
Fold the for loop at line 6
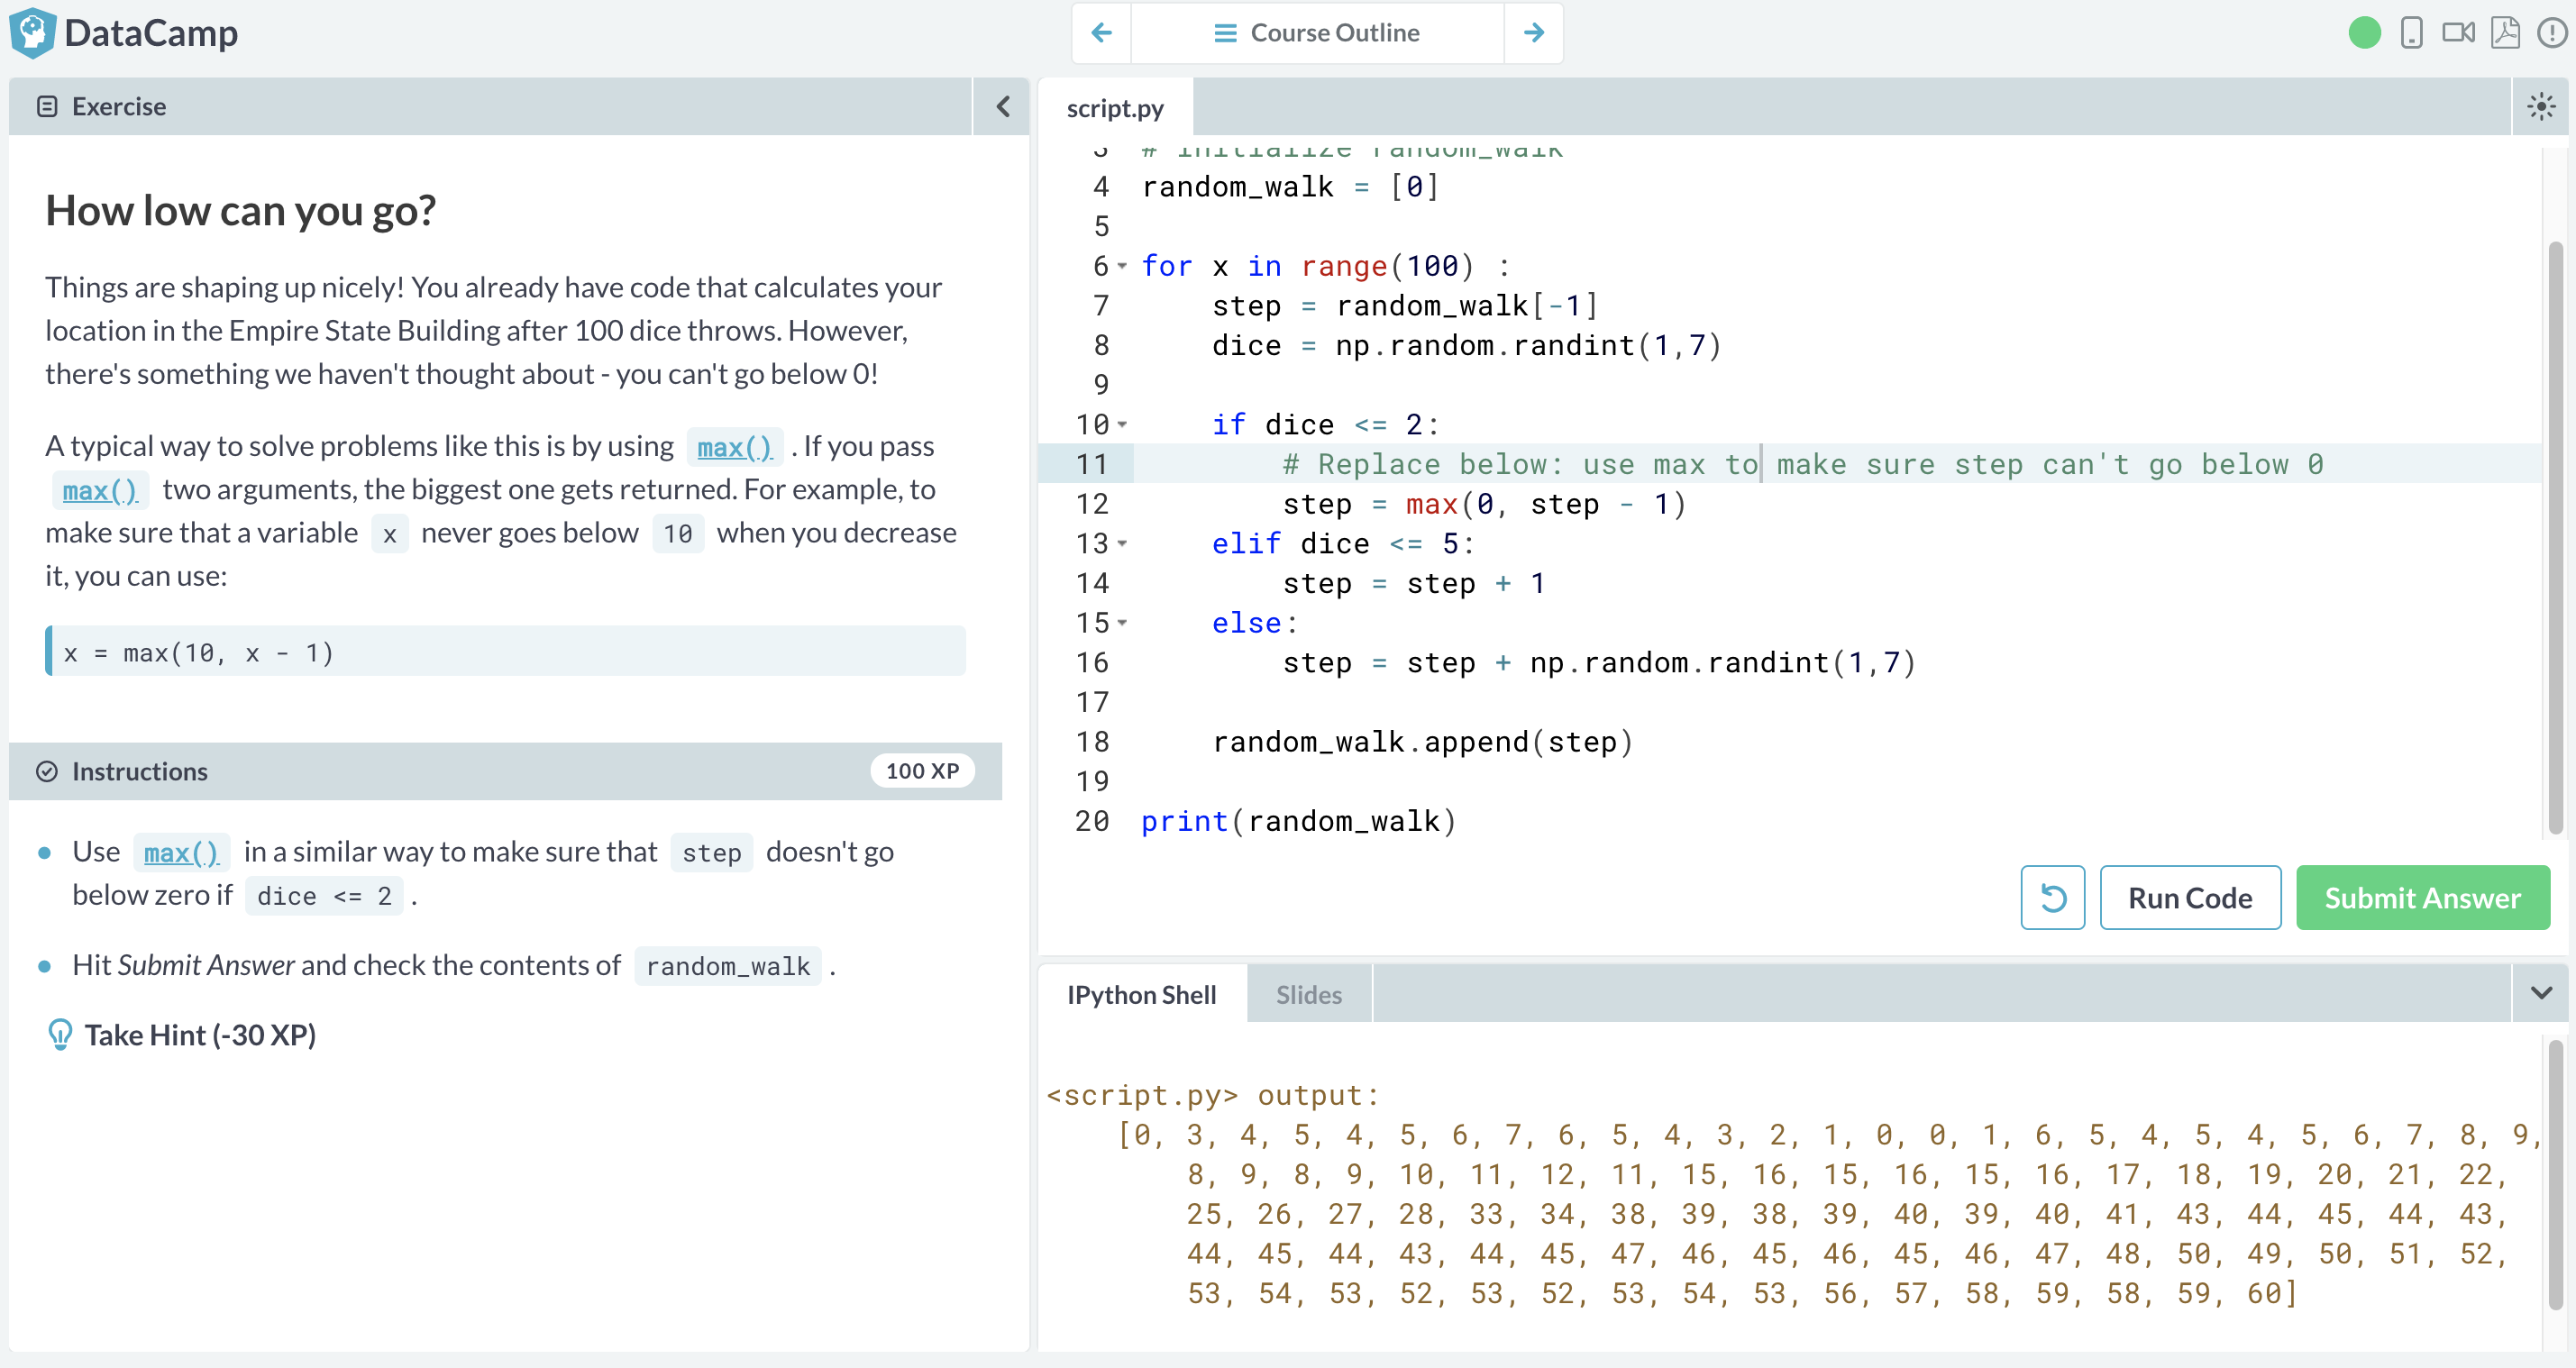pos(1122,266)
